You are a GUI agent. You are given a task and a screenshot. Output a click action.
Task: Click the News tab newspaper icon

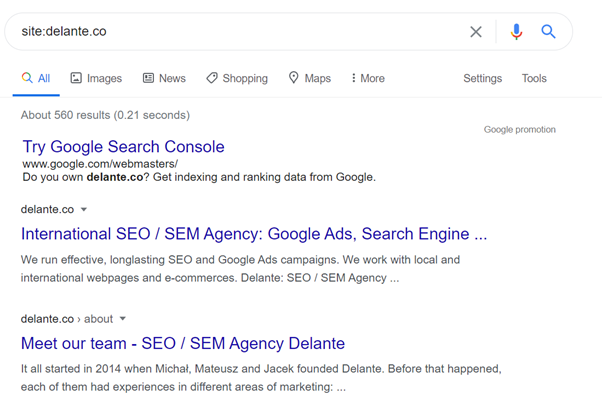(x=148, y=78)
